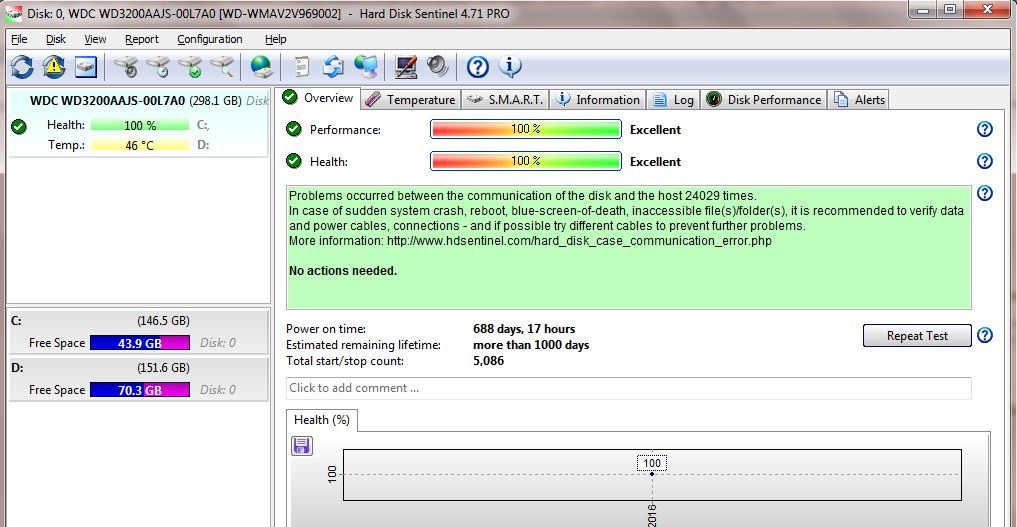This screenshot has height=527, width=1017.
Task: Open the File menu
Action: (x=19, y=39)
